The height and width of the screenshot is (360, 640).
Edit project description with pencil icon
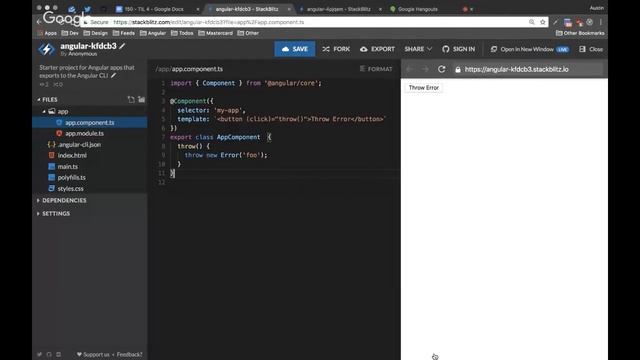(x=113, y=76)
